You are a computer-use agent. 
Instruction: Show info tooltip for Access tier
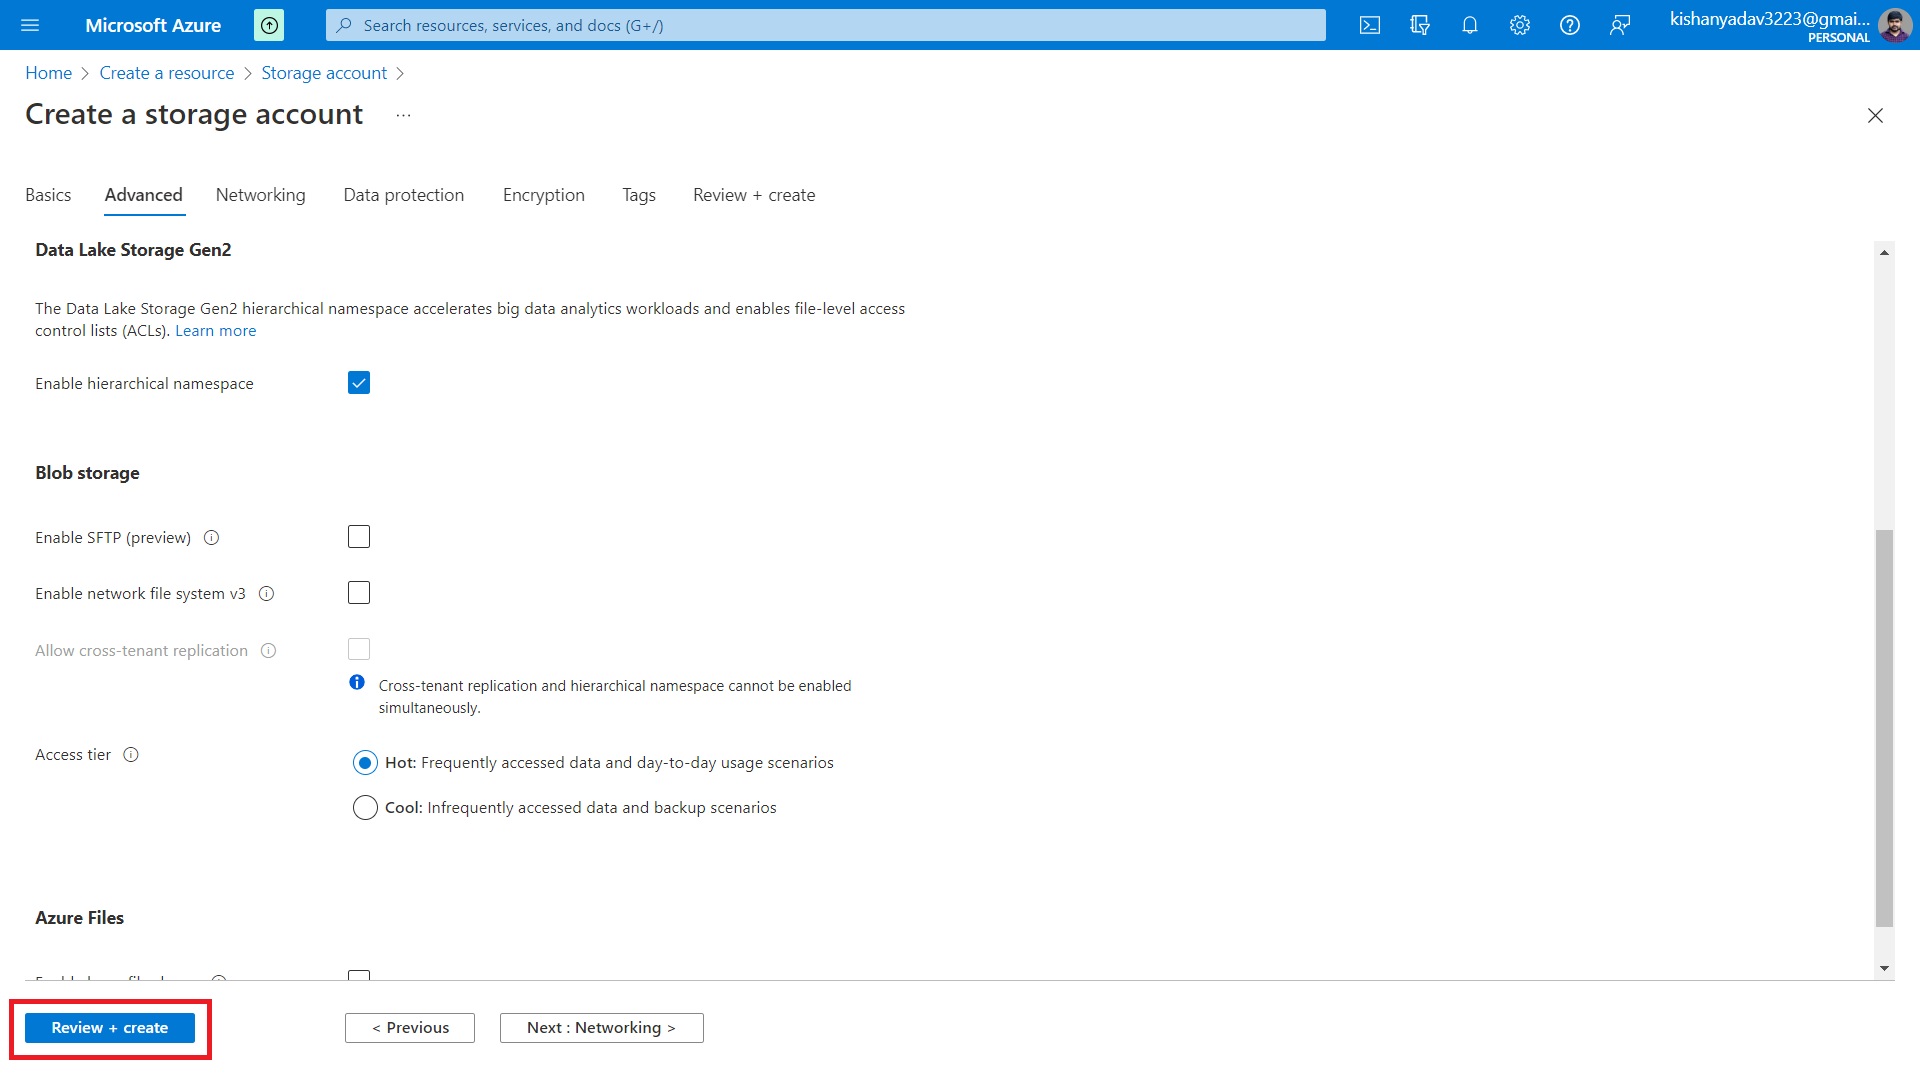pyautogui.click(x=131, y=755)
